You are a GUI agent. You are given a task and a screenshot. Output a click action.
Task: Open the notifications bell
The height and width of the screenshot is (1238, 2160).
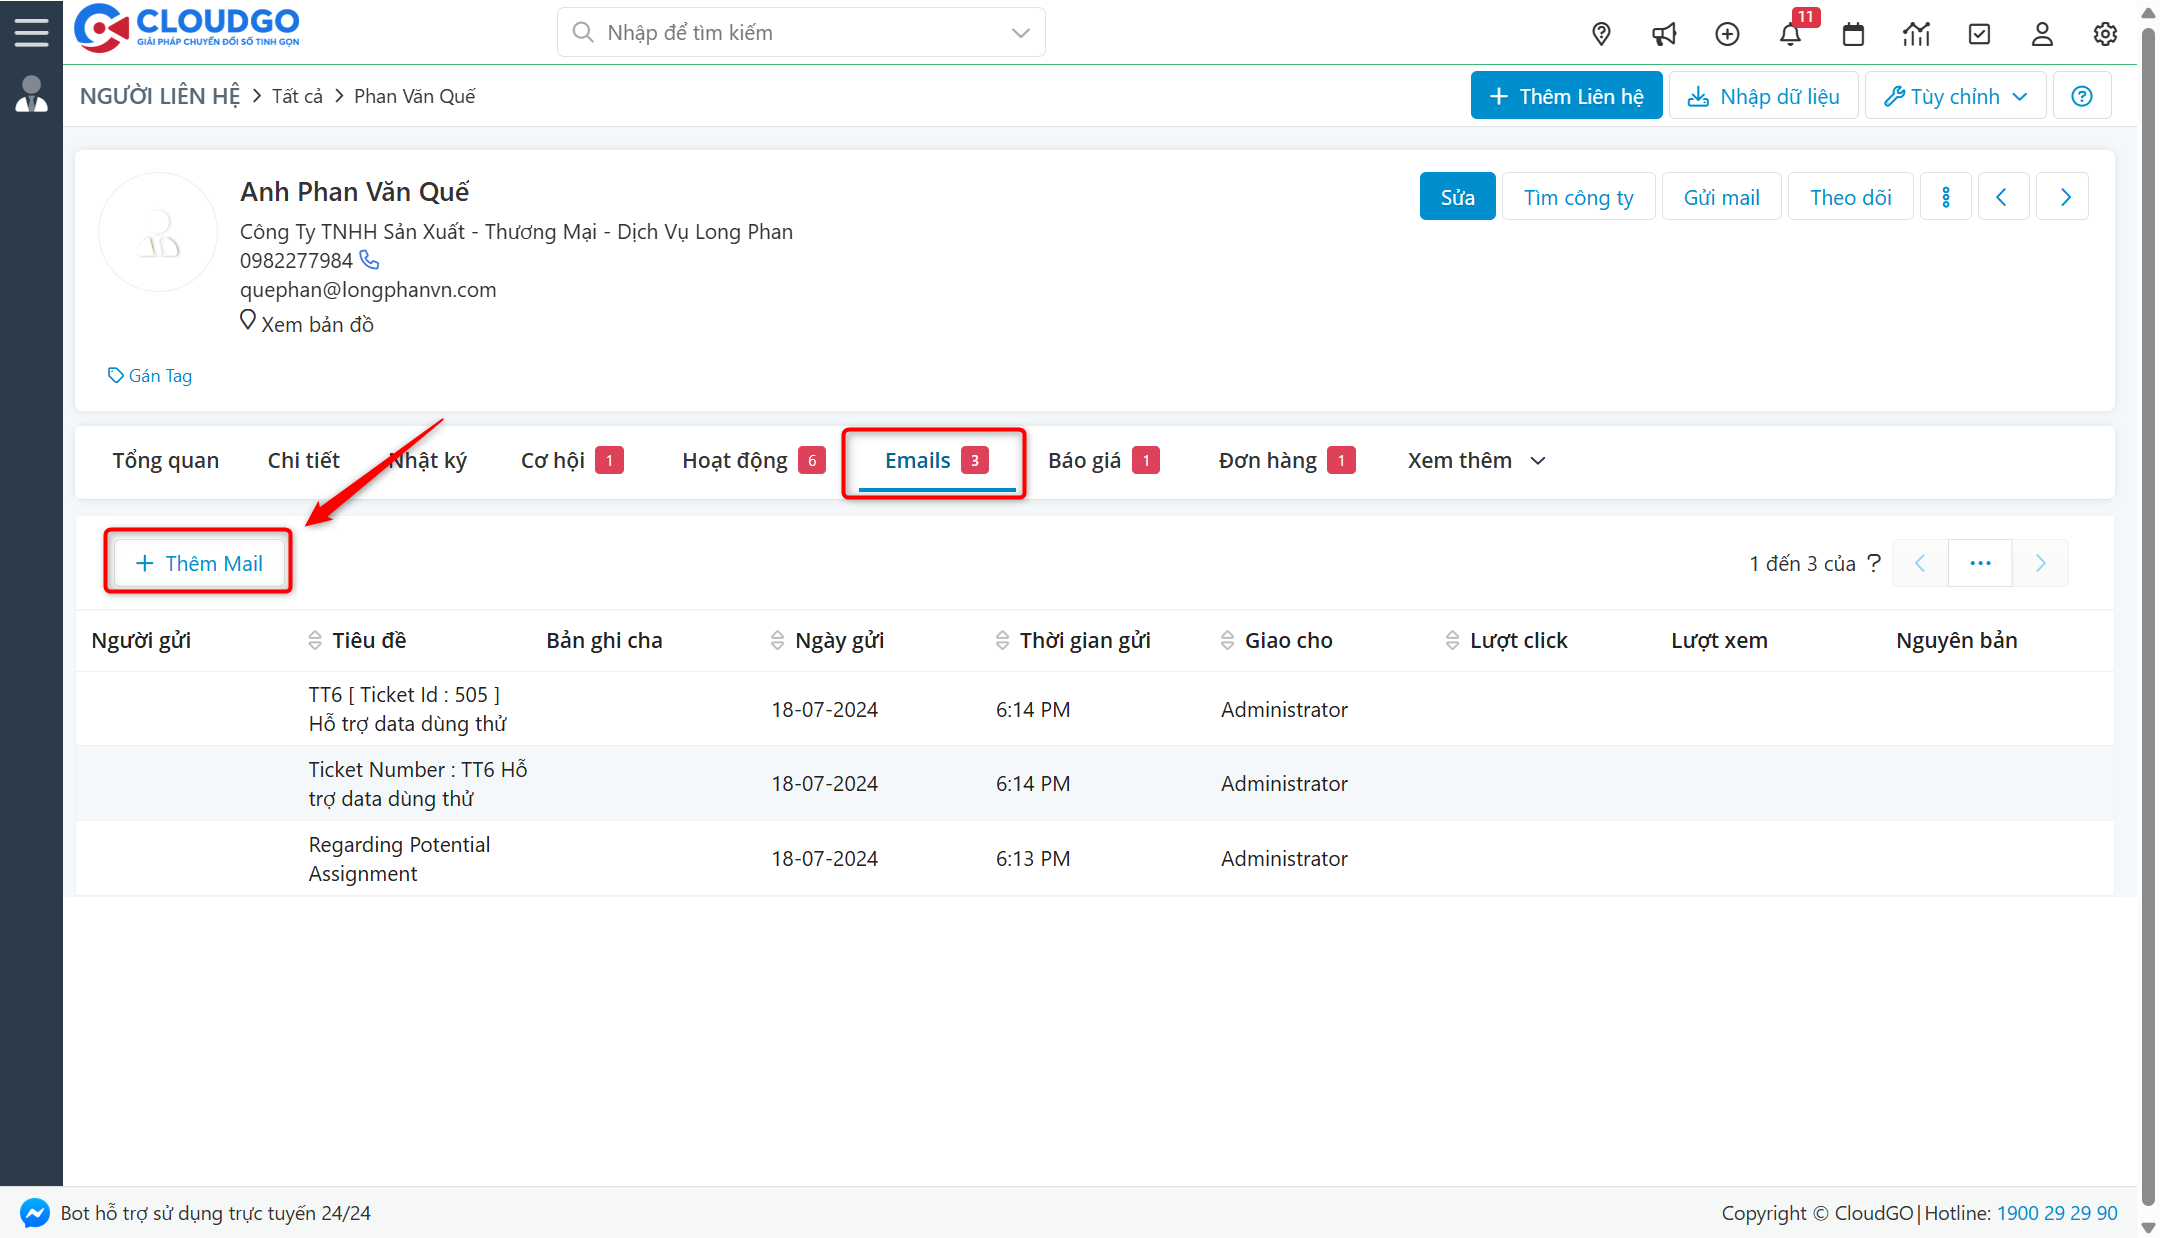1790,34
